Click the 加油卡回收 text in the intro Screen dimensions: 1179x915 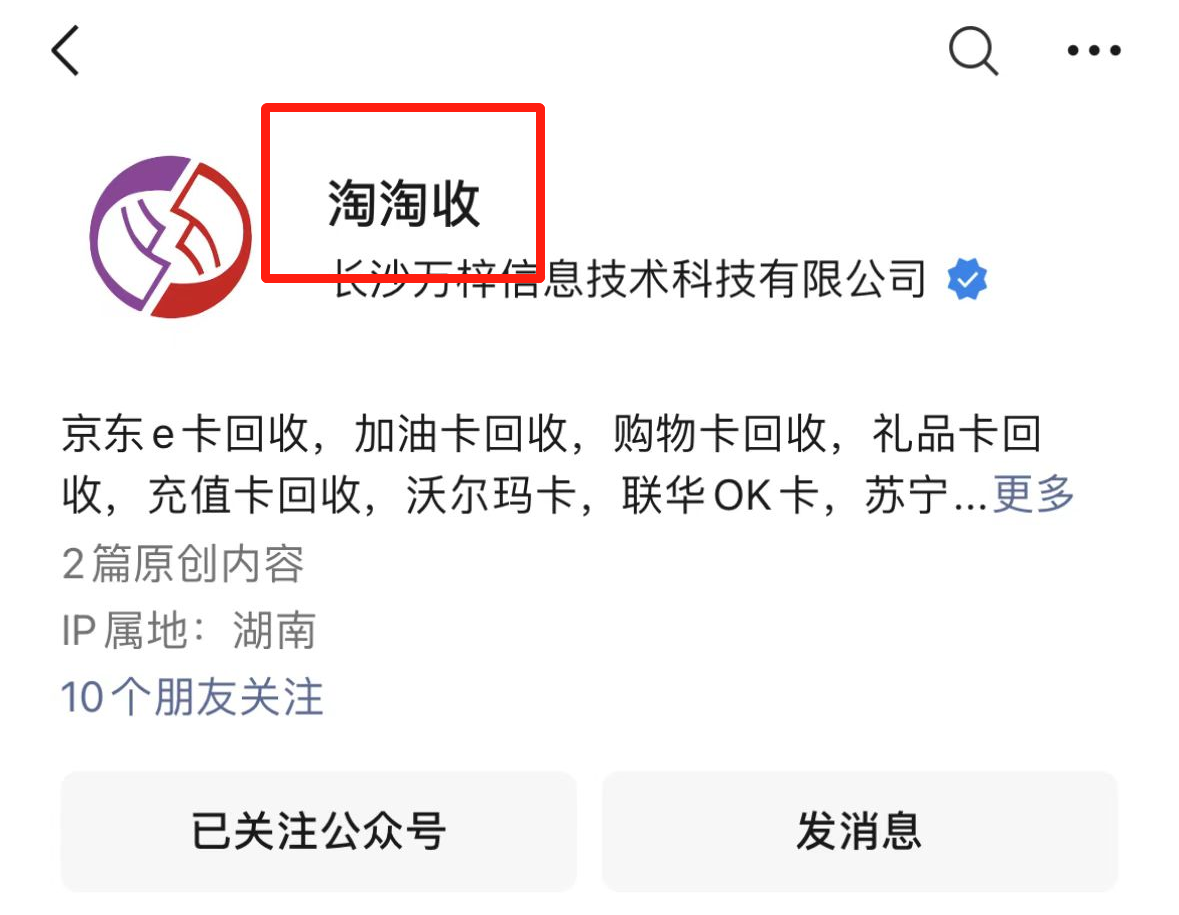tap(461, 434)
